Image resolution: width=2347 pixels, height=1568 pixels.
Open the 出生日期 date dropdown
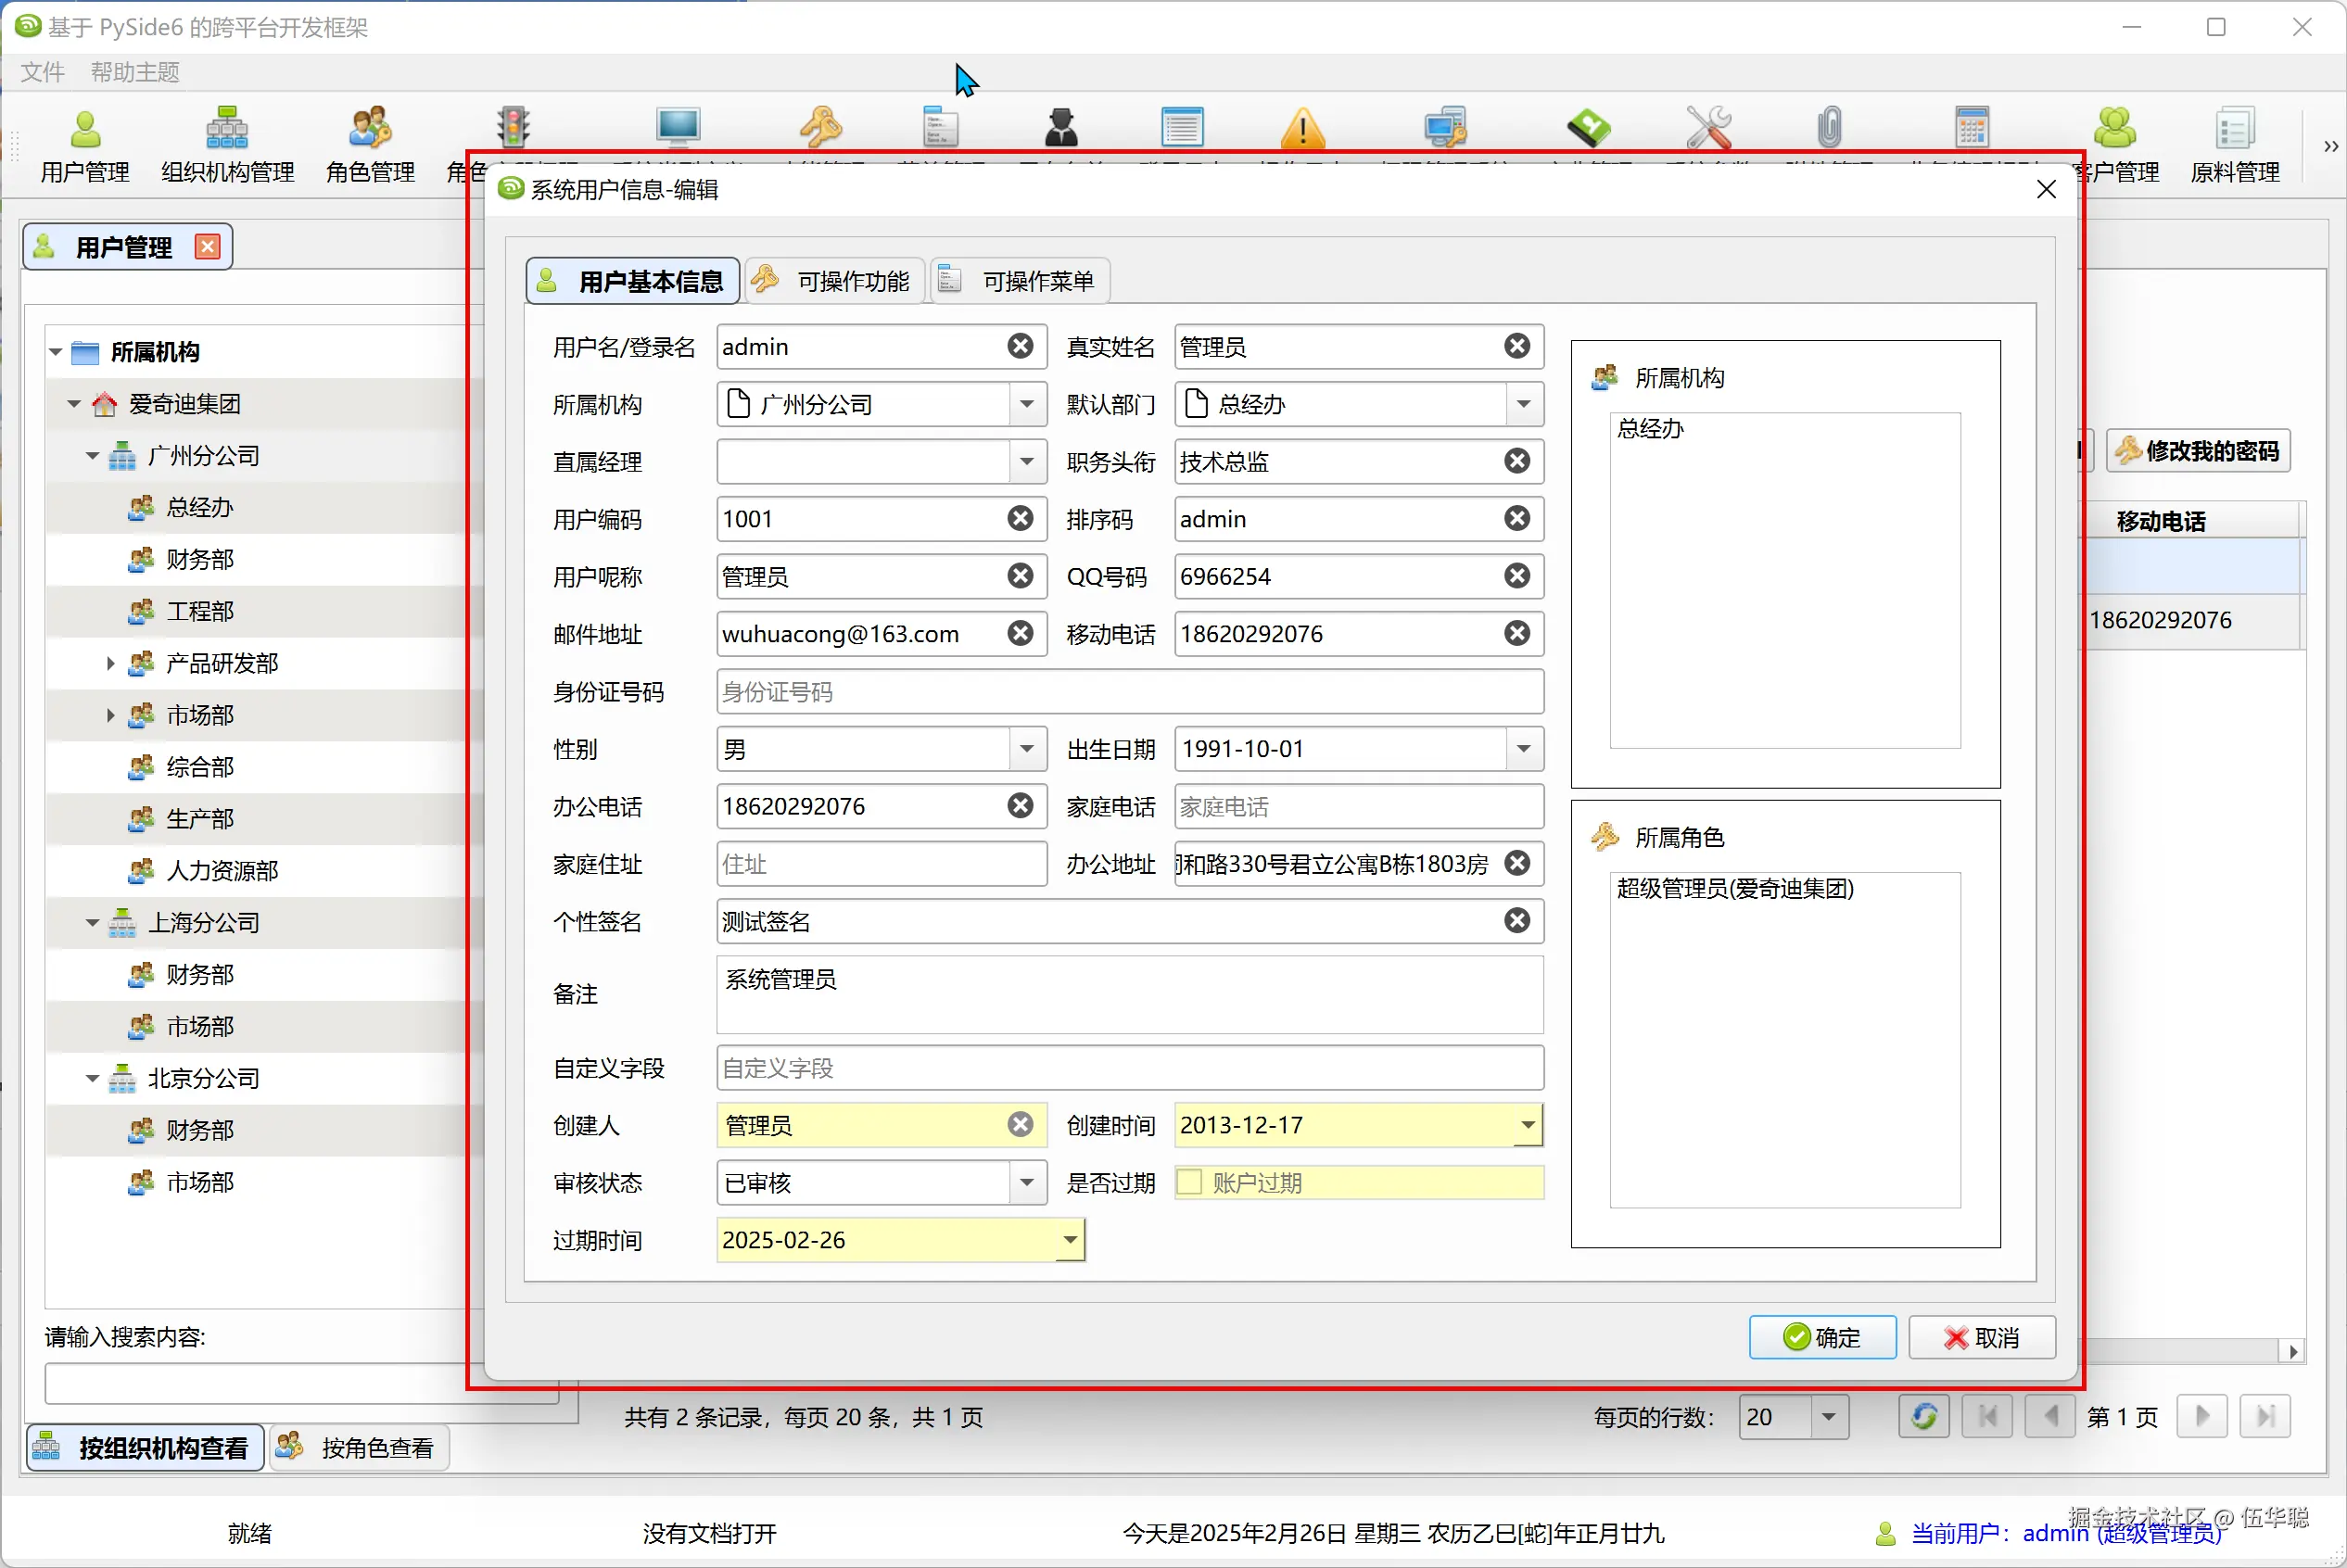[1524, 749]
